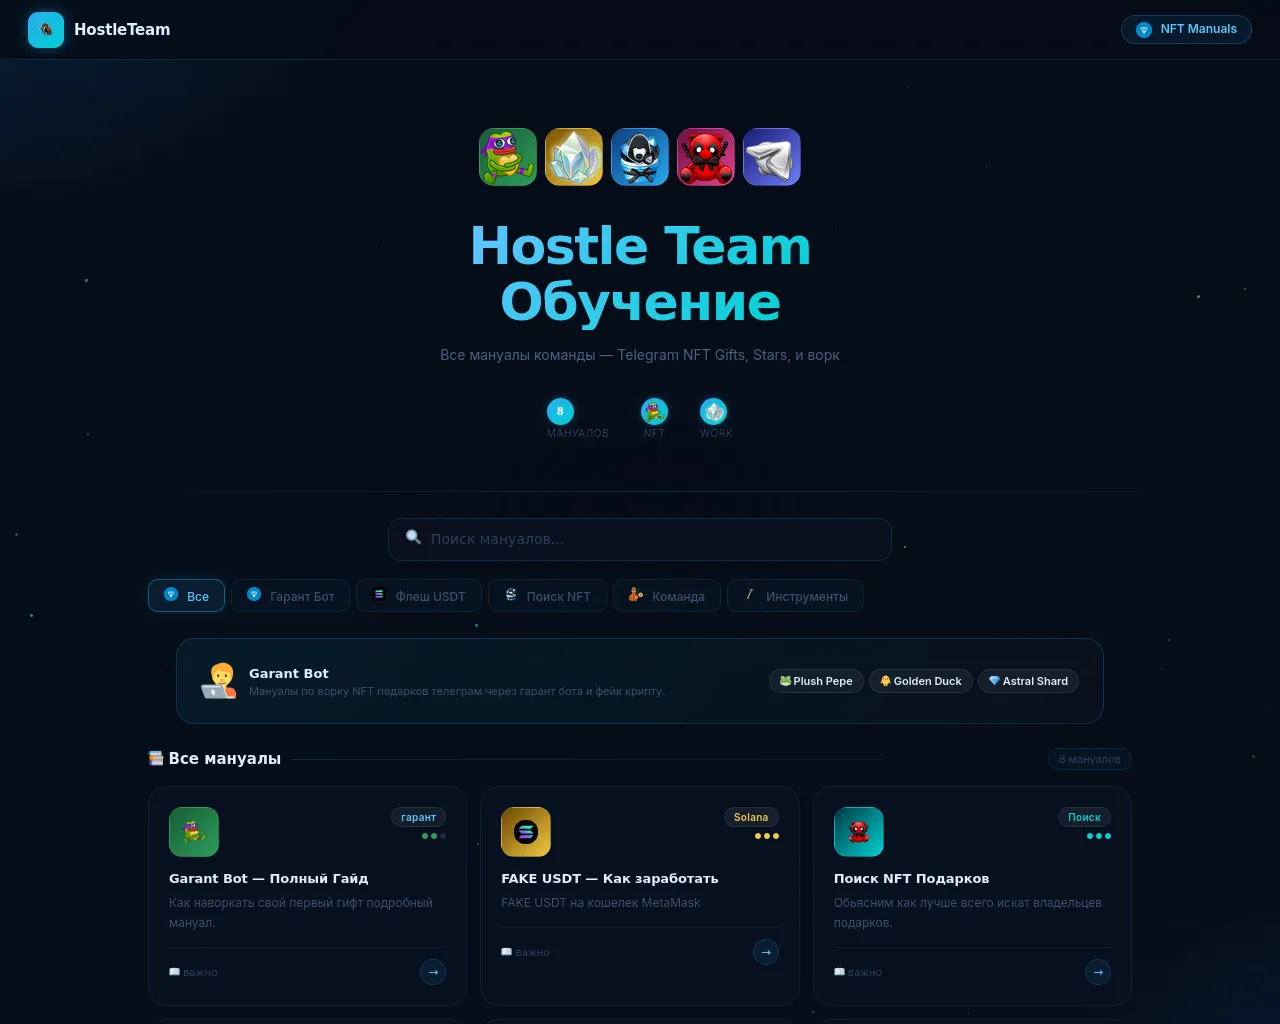1280x1024 pixels.
Task: Click the red bear icon on Поиск NFT card
Action: coord(859,832)
